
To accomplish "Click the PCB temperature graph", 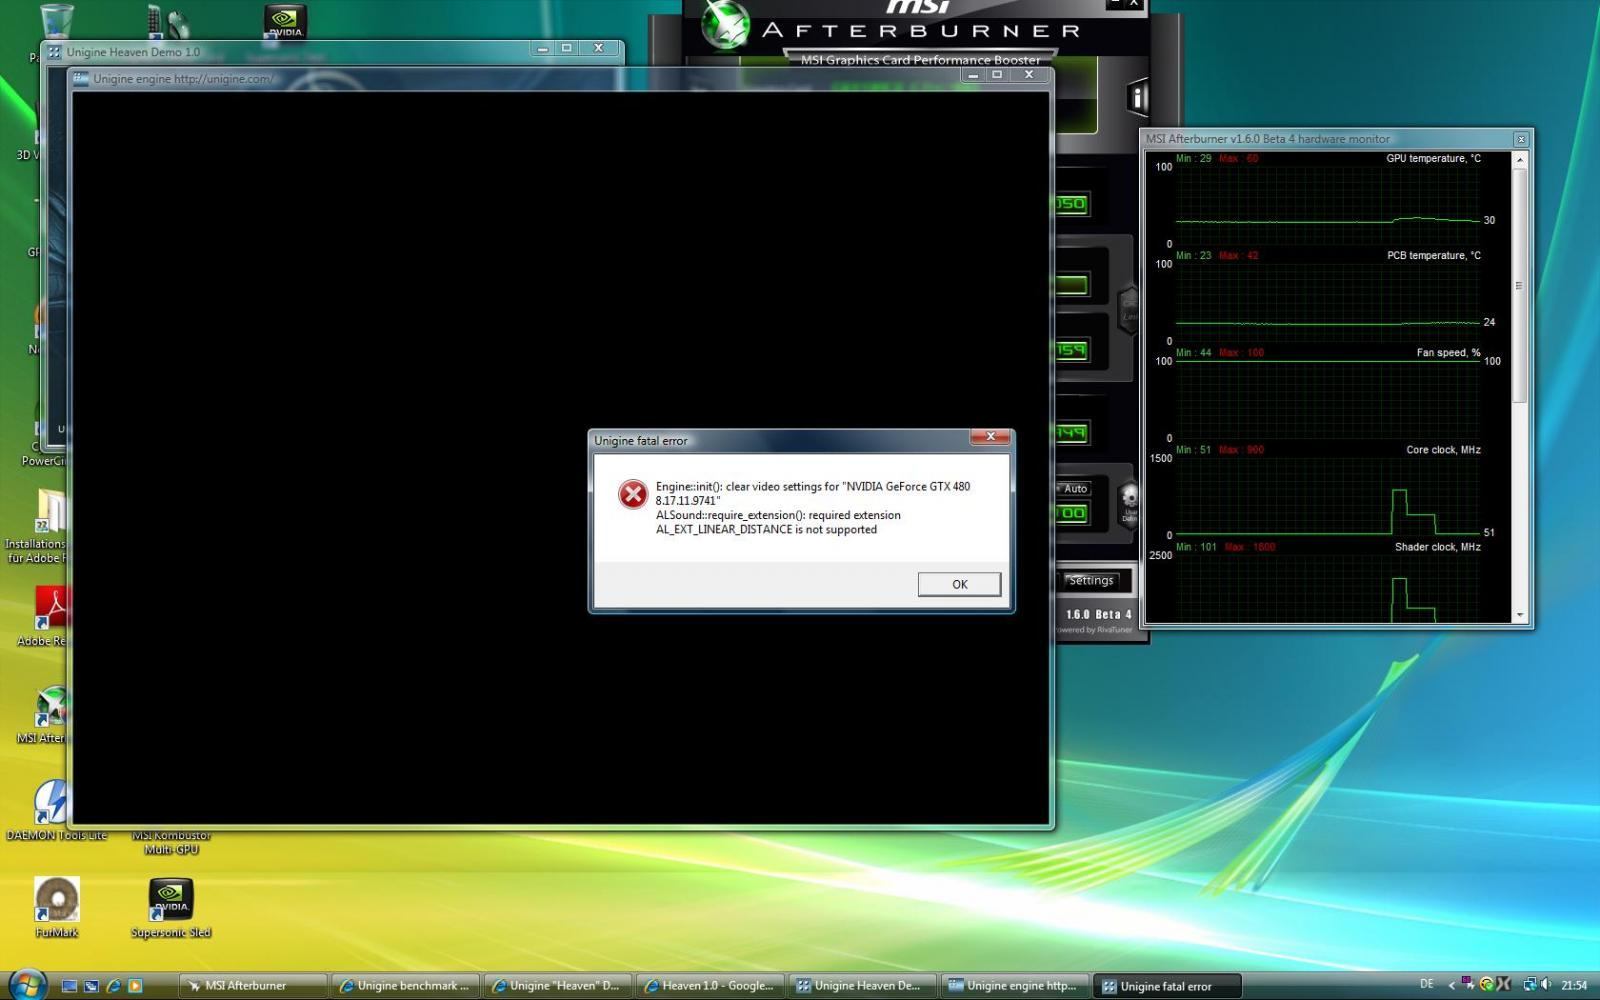I will tap(1328, 302).
